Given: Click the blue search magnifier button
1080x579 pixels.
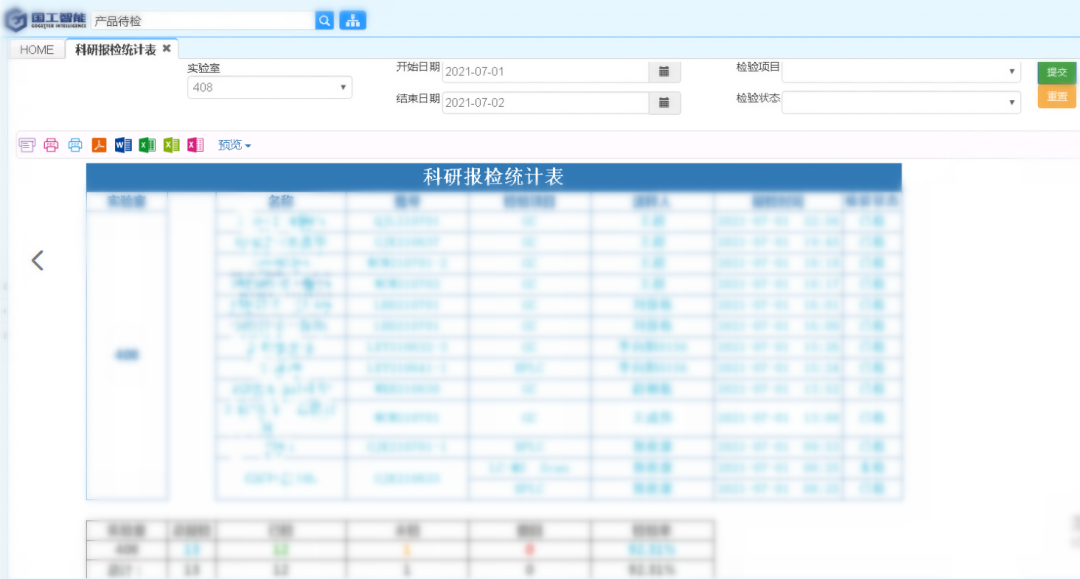Looking at the screenshot, I should coord(325,20).
